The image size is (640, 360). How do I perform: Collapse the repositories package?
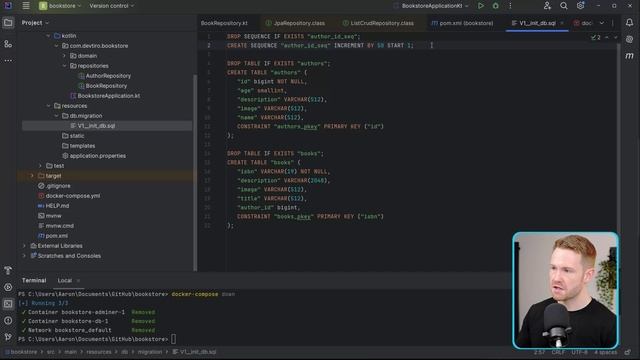click(x=64, y=66)
